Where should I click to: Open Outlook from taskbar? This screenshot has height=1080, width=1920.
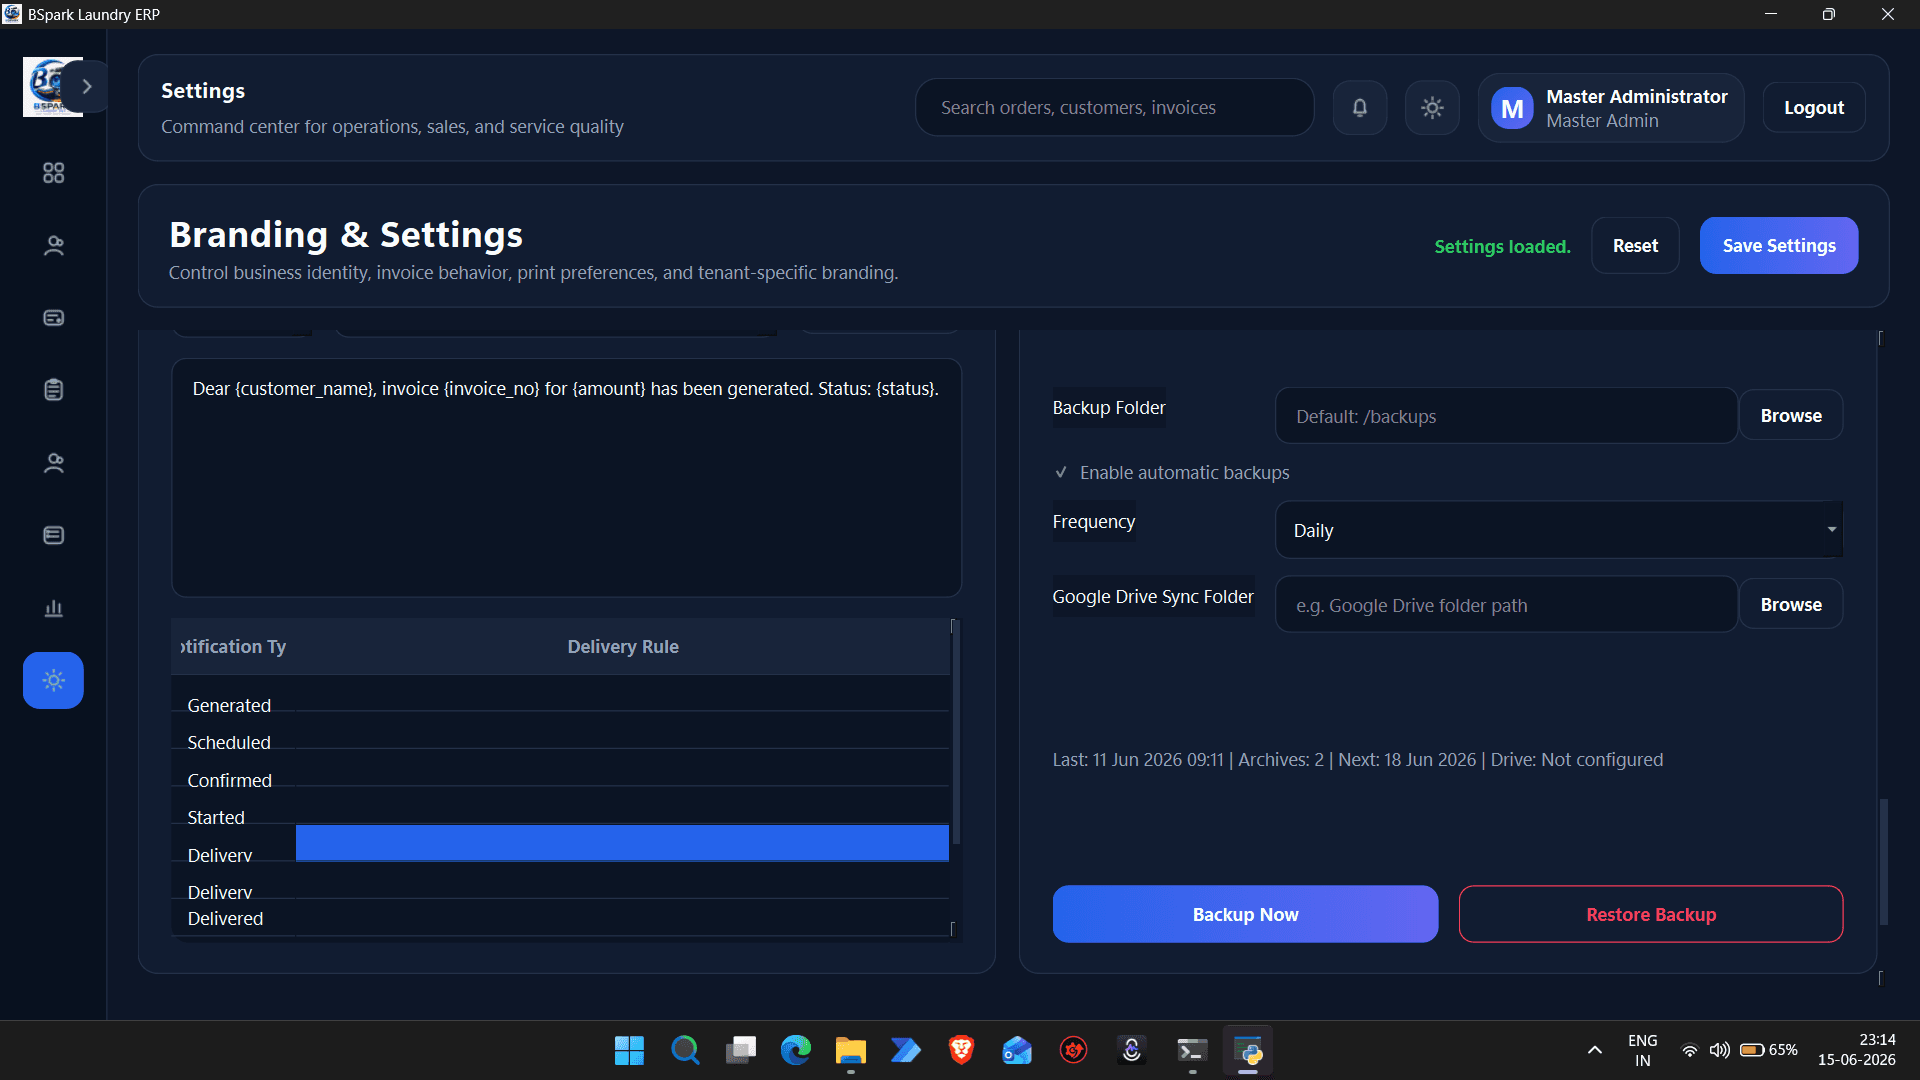point(1017,1051)
